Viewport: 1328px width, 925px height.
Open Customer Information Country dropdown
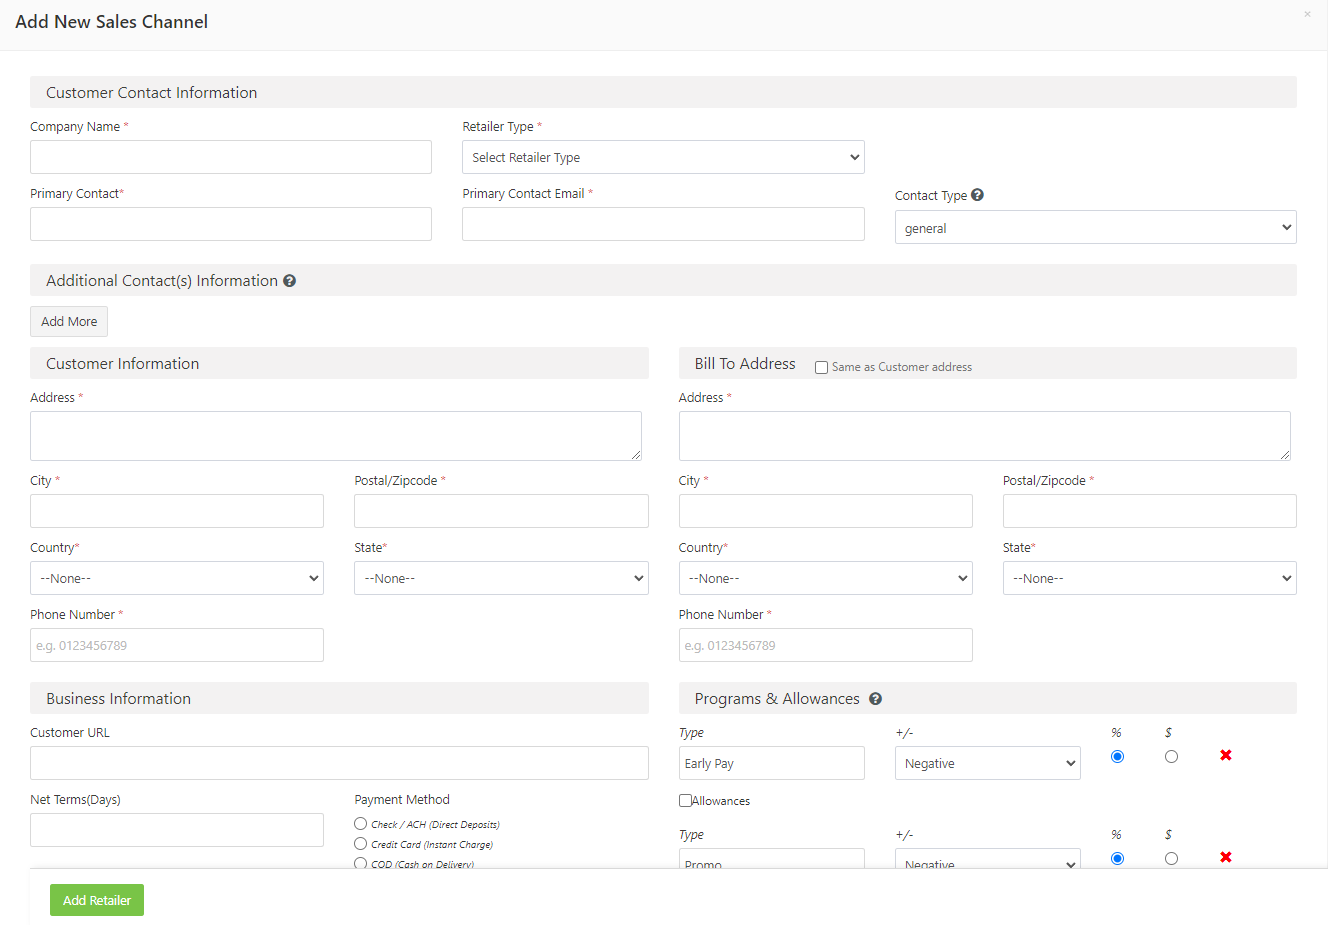pos(177,578)
